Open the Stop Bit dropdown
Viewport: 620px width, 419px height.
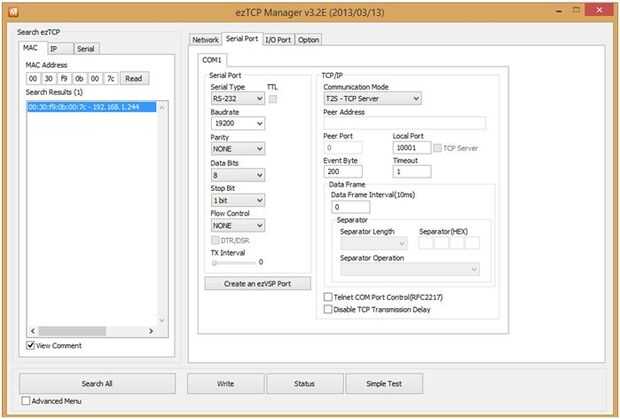click(238, 200)
